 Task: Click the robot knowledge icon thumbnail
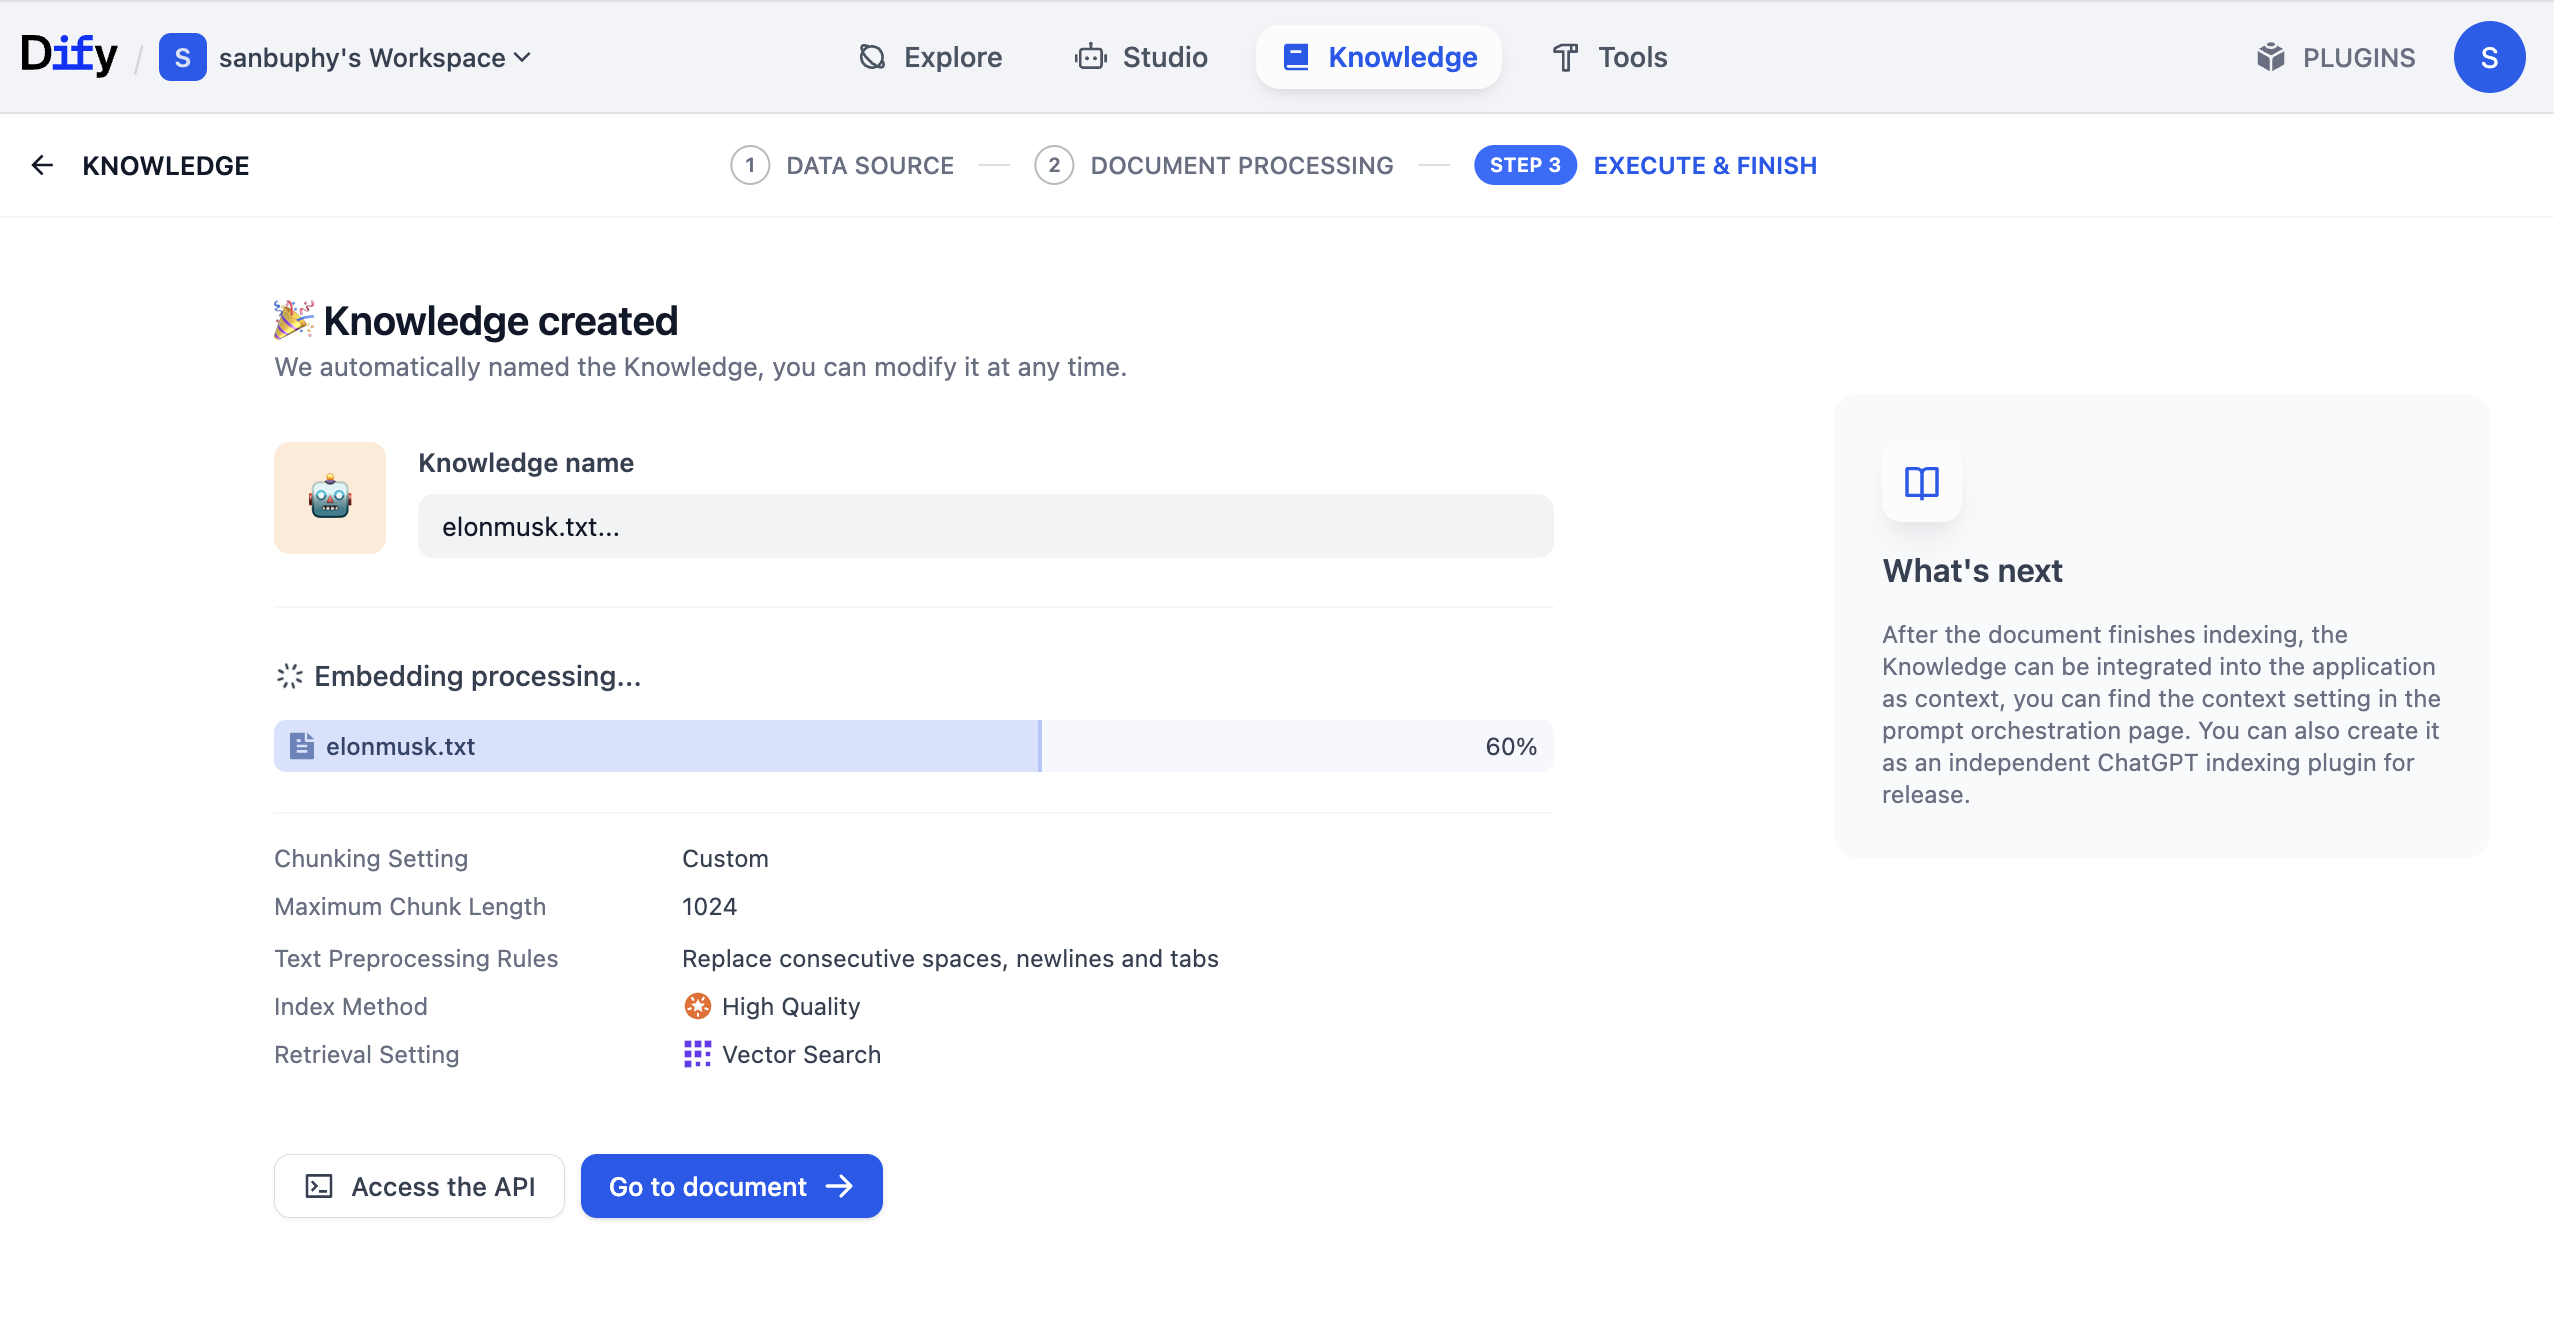[x=330, y=498]
